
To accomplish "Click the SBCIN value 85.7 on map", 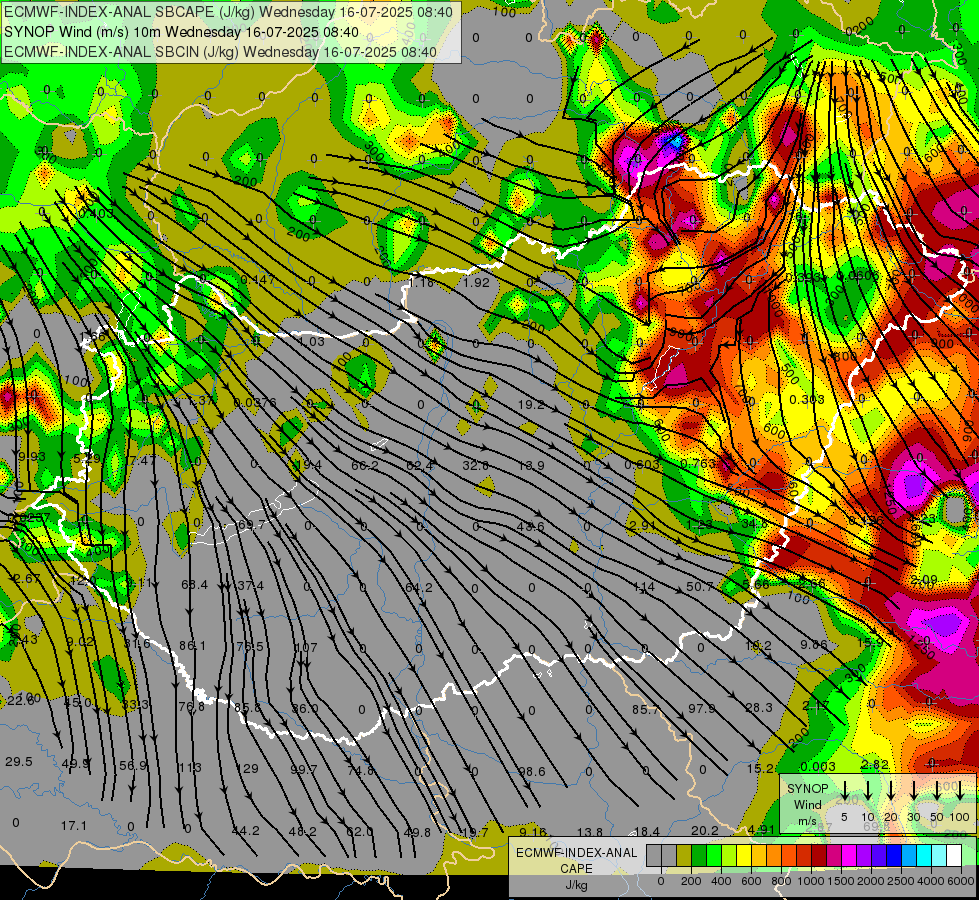I will [645, 710].
